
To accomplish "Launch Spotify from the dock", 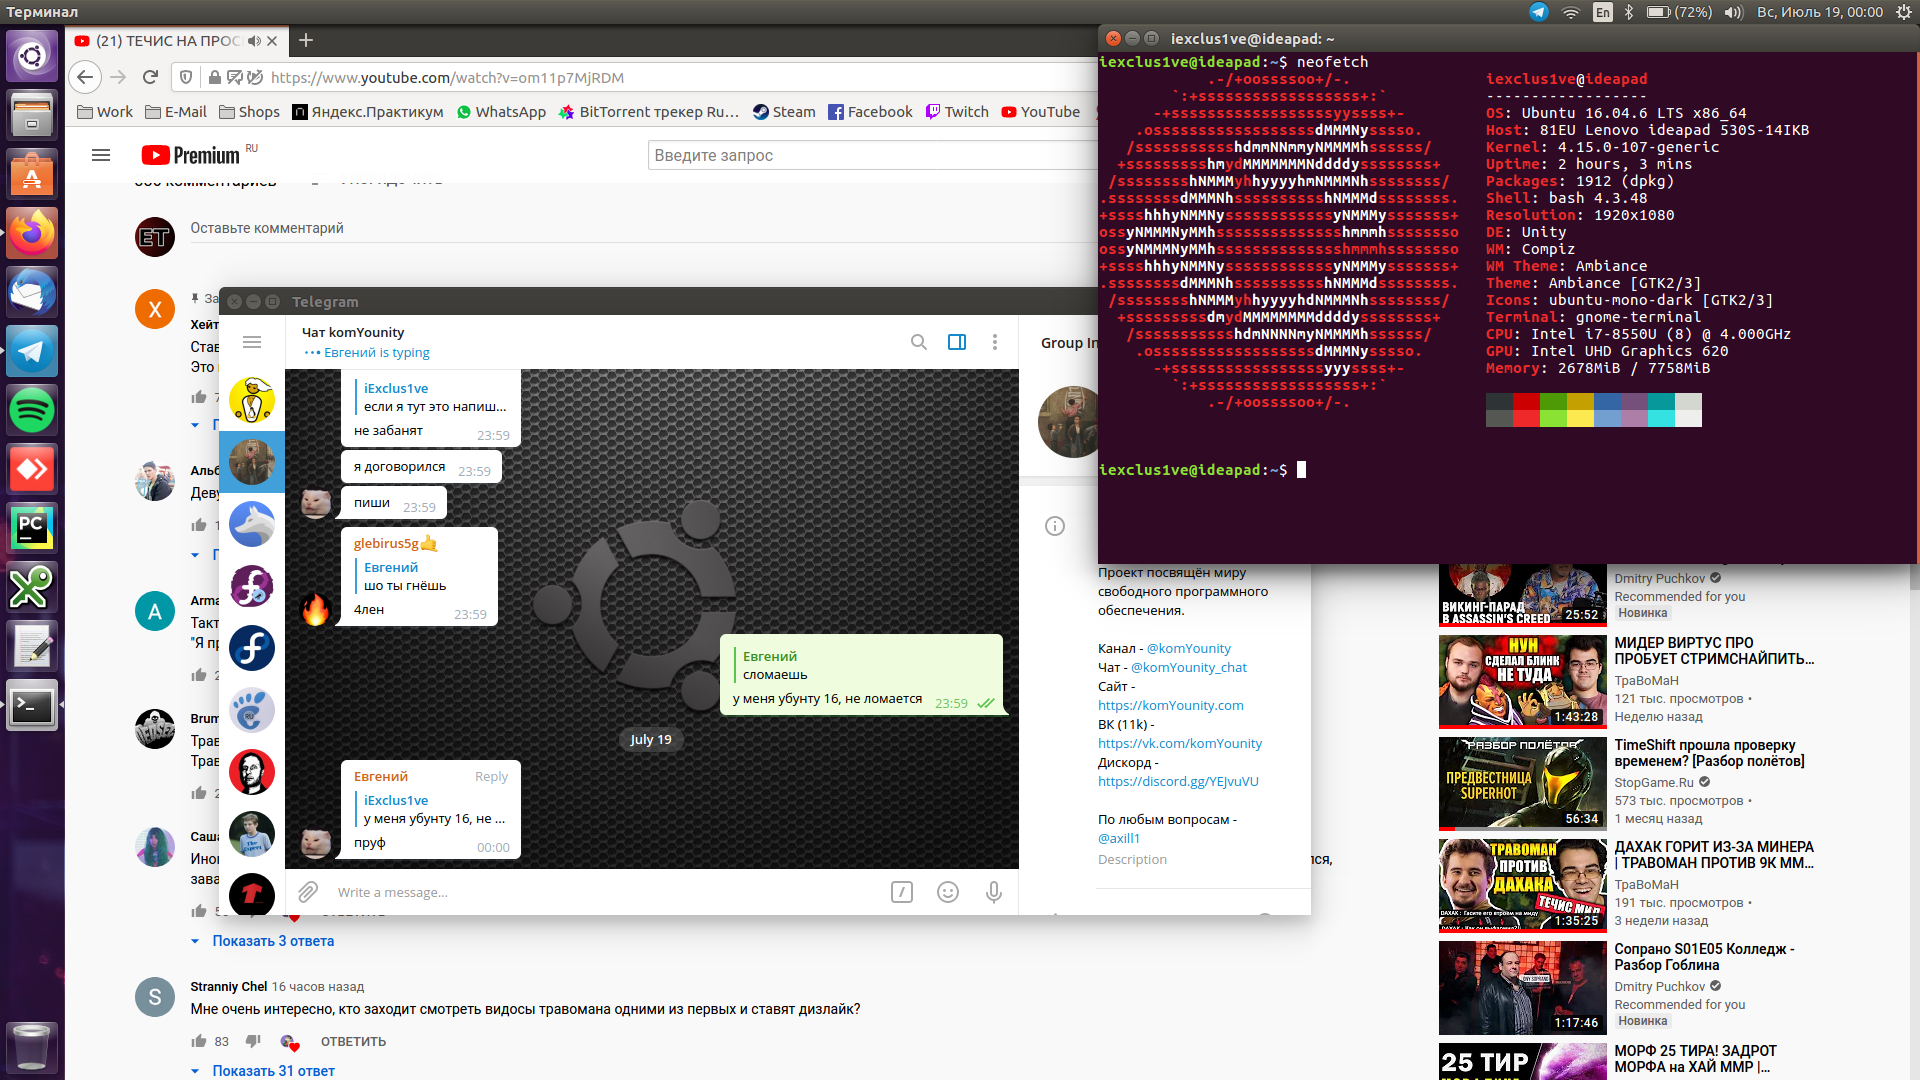I will point(32,411).
